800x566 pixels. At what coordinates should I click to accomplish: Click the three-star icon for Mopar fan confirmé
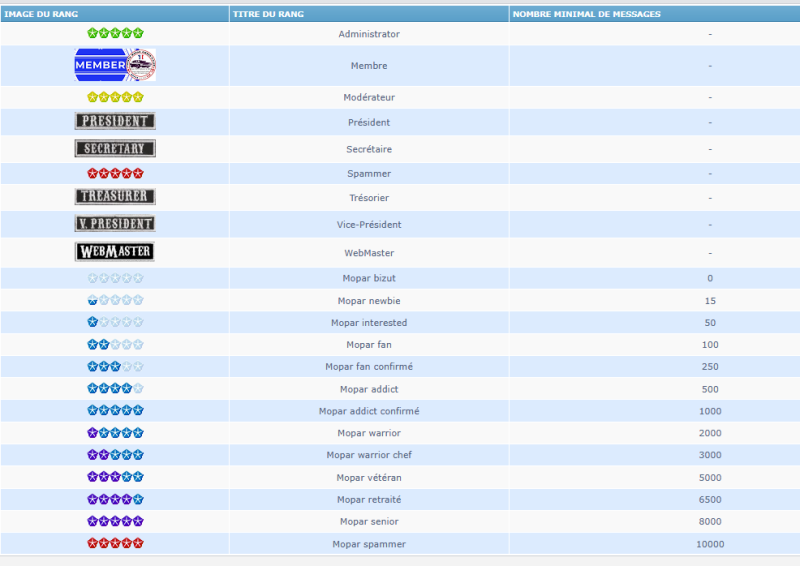(115, 366)
